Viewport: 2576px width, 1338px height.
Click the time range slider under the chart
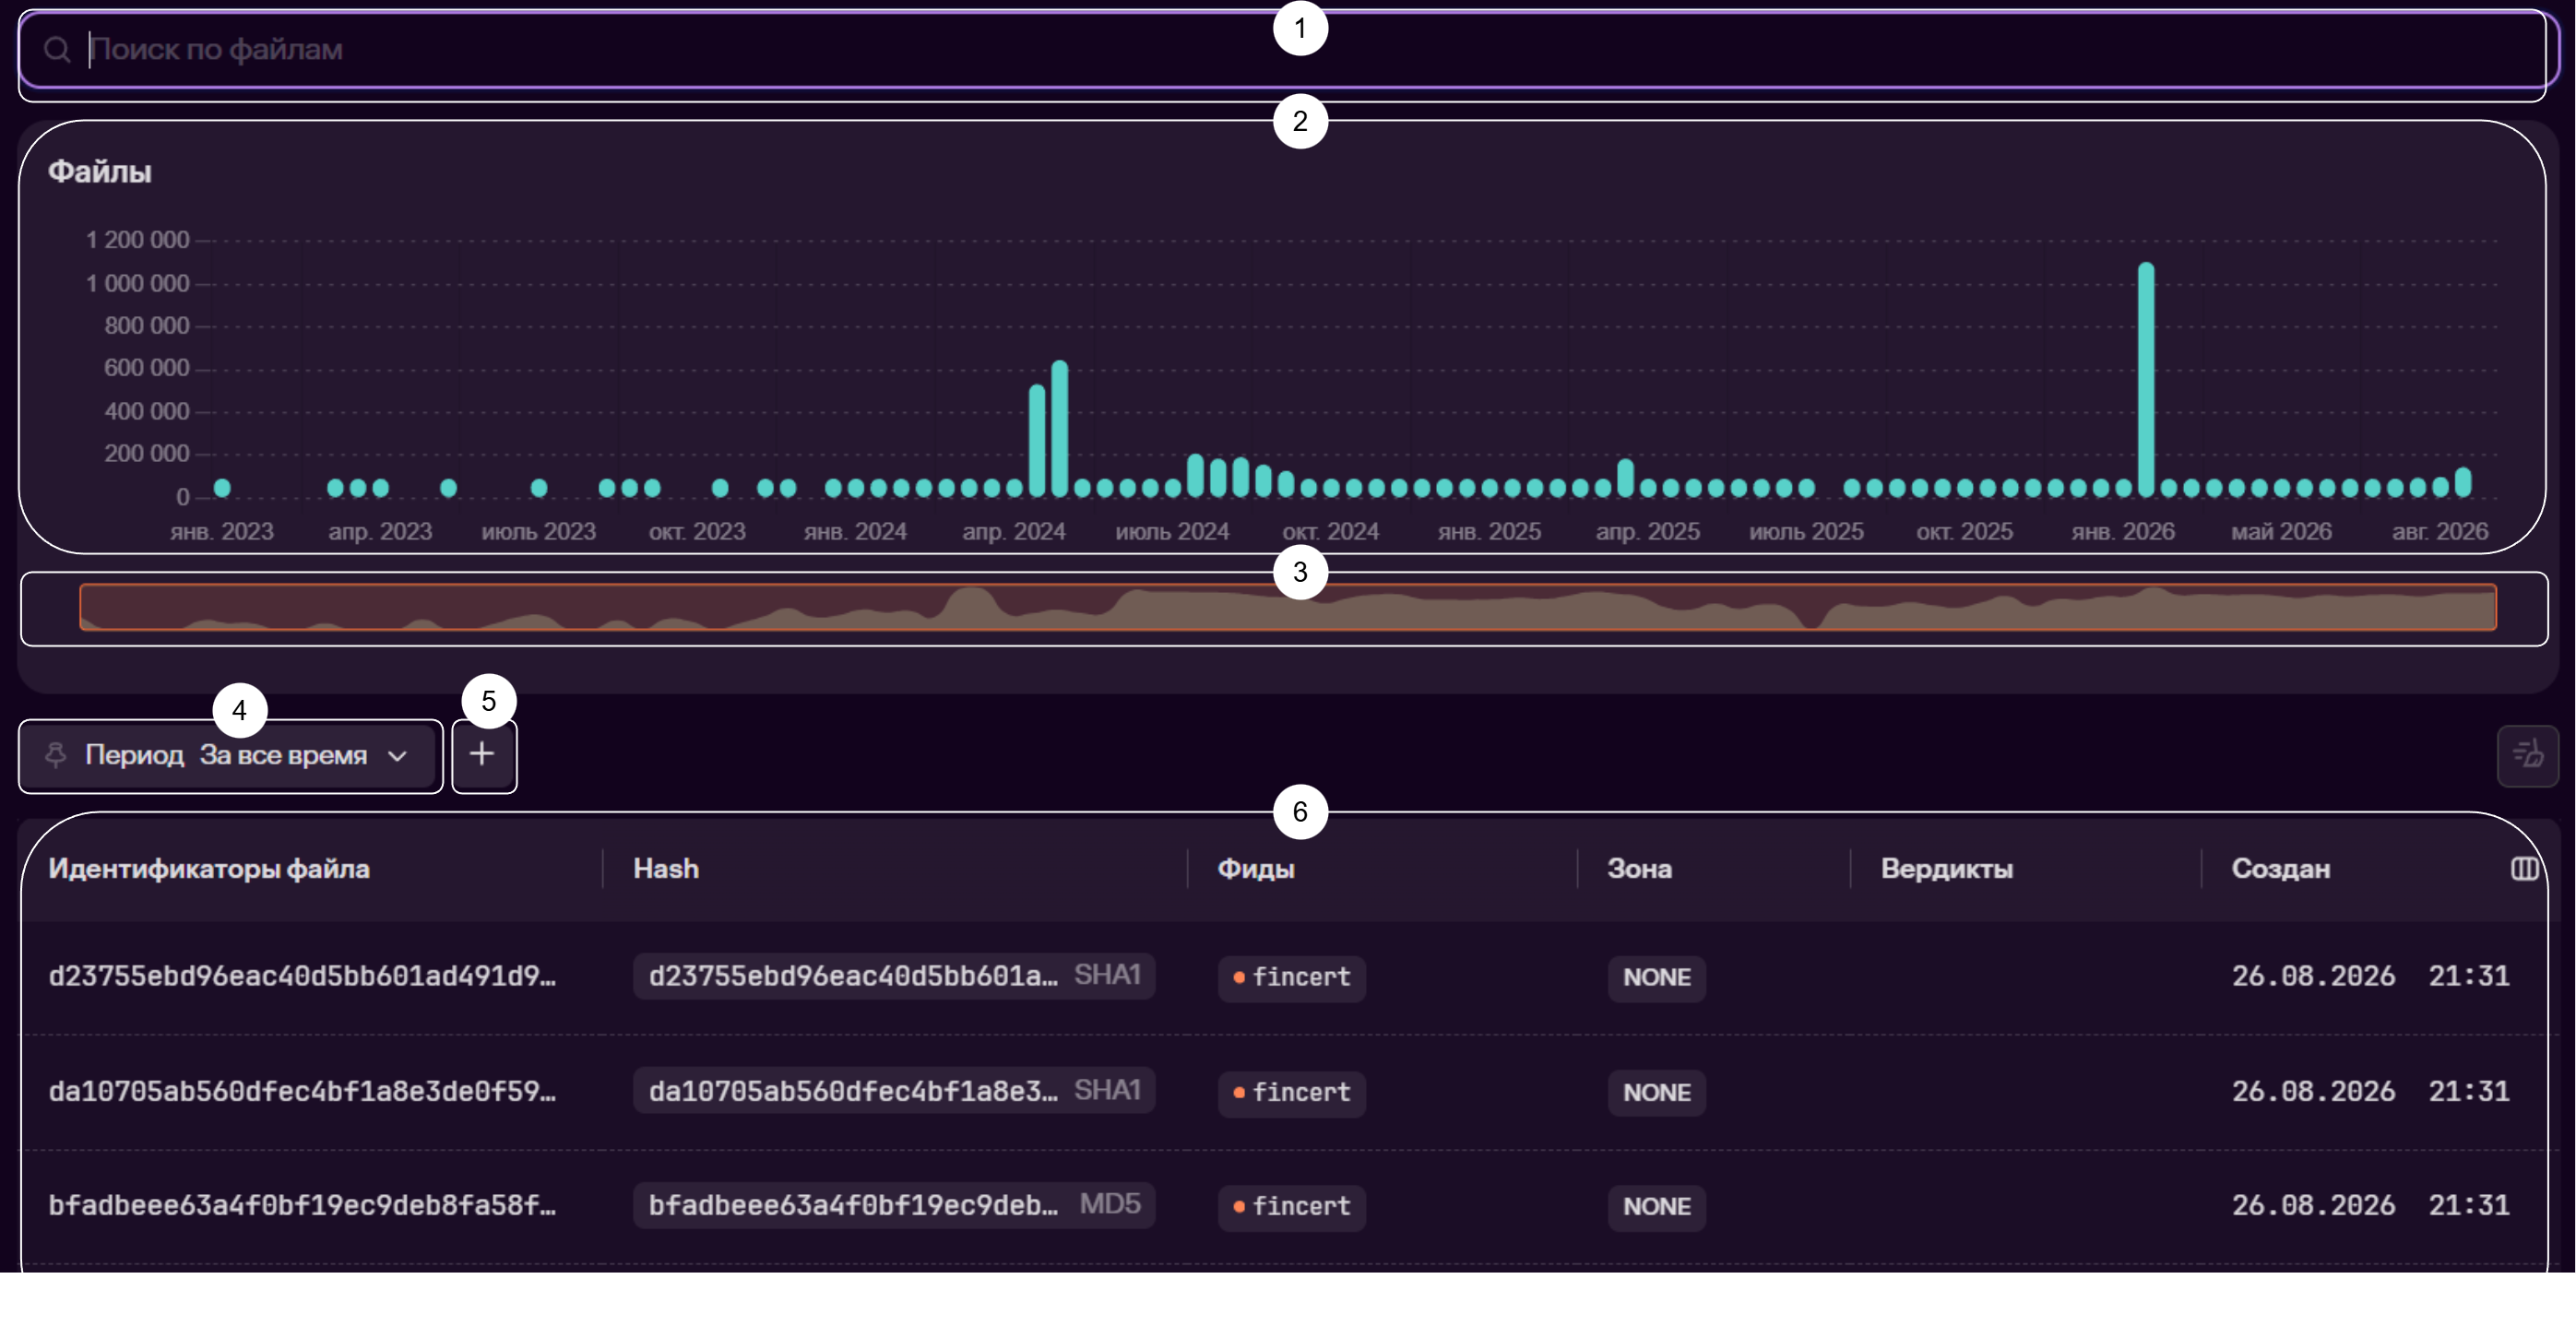coord(1287,607)
